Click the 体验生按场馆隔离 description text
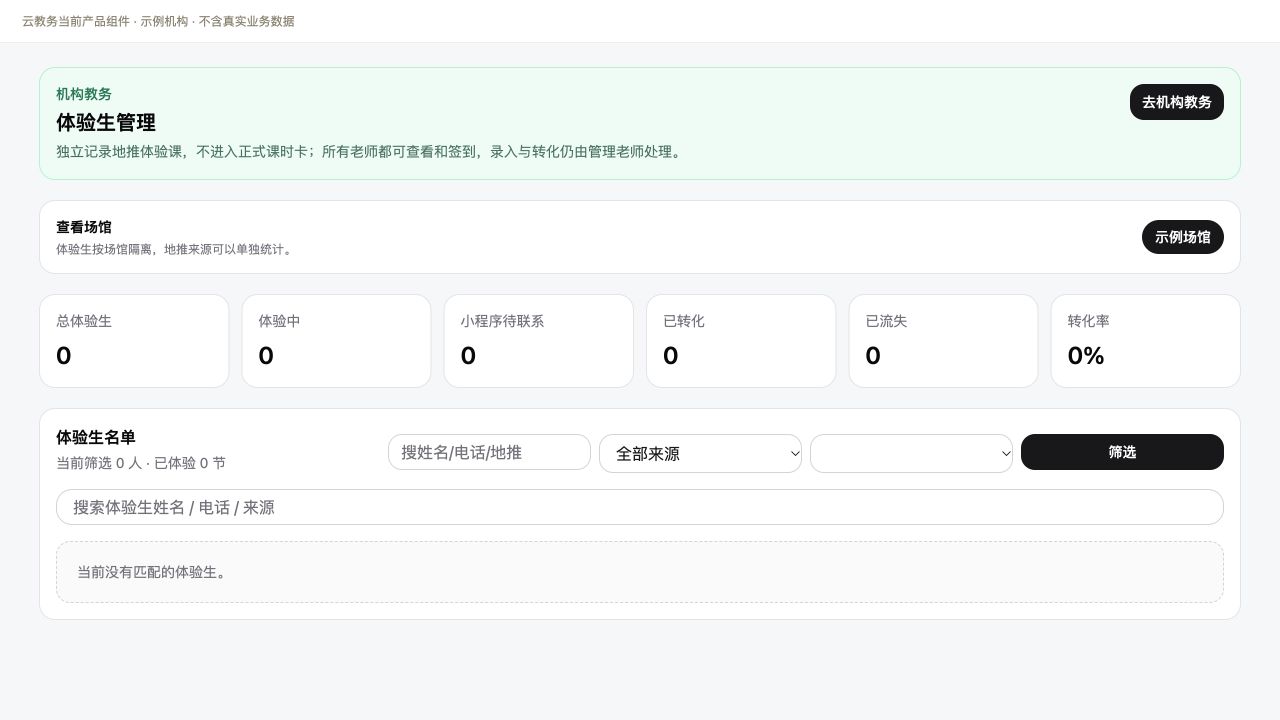The width and height of the screenshot is (1280, 720). click(176, 249)
